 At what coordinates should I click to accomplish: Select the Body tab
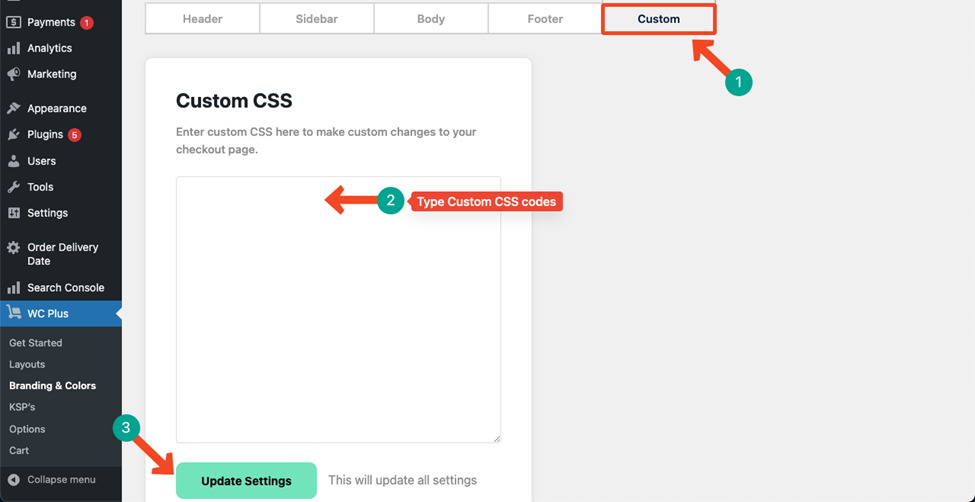[431, 19]
